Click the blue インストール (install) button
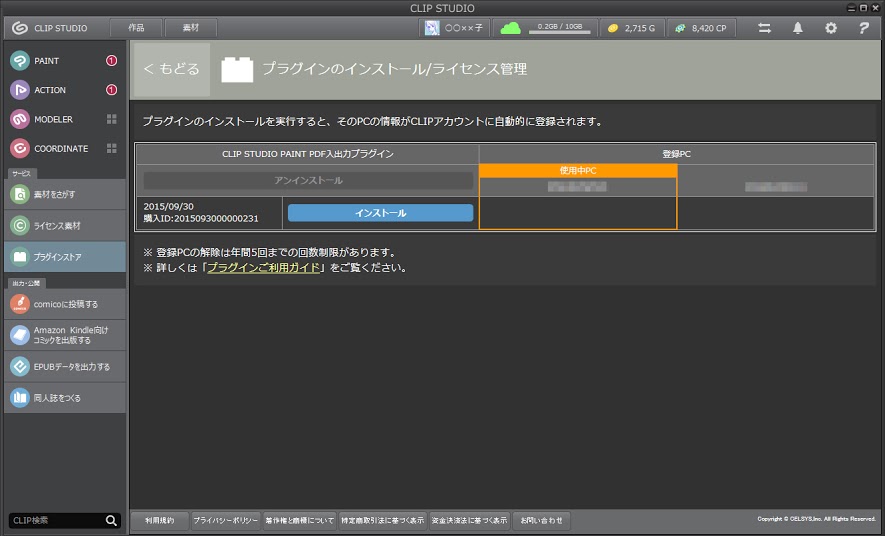This screenshot has width=885, height=536. [380, 213]
